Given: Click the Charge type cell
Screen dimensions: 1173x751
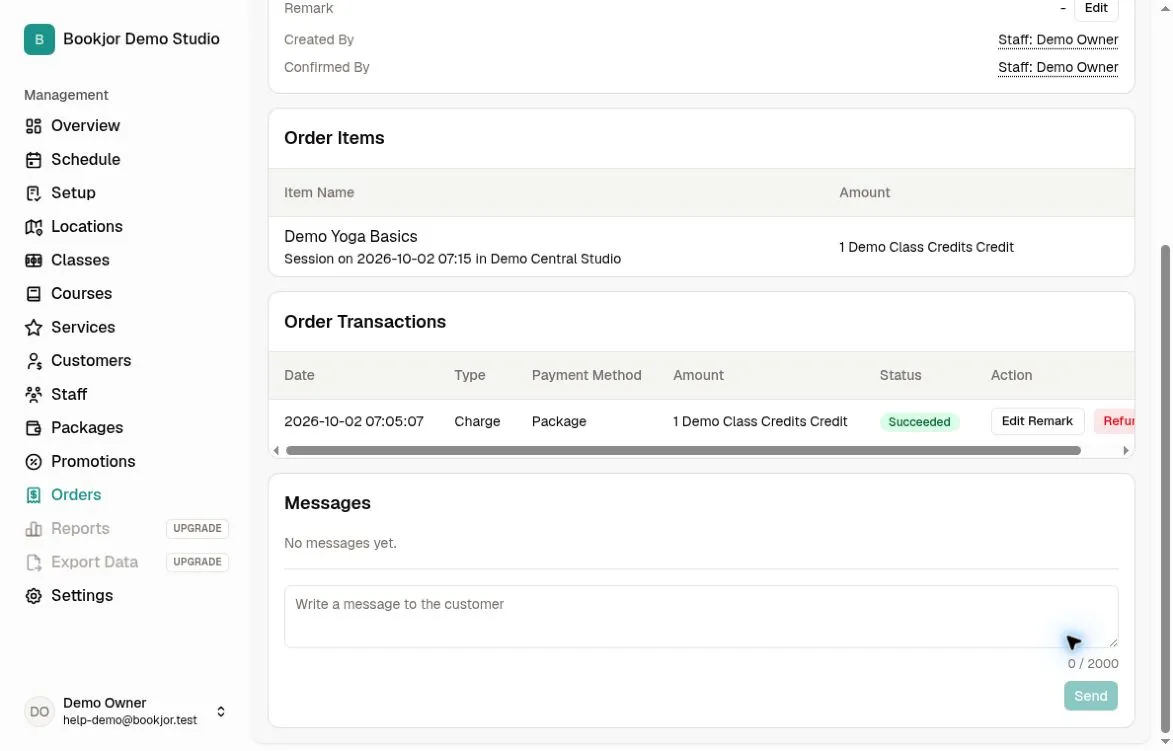Looking at the screenshot, I should 477,421.
